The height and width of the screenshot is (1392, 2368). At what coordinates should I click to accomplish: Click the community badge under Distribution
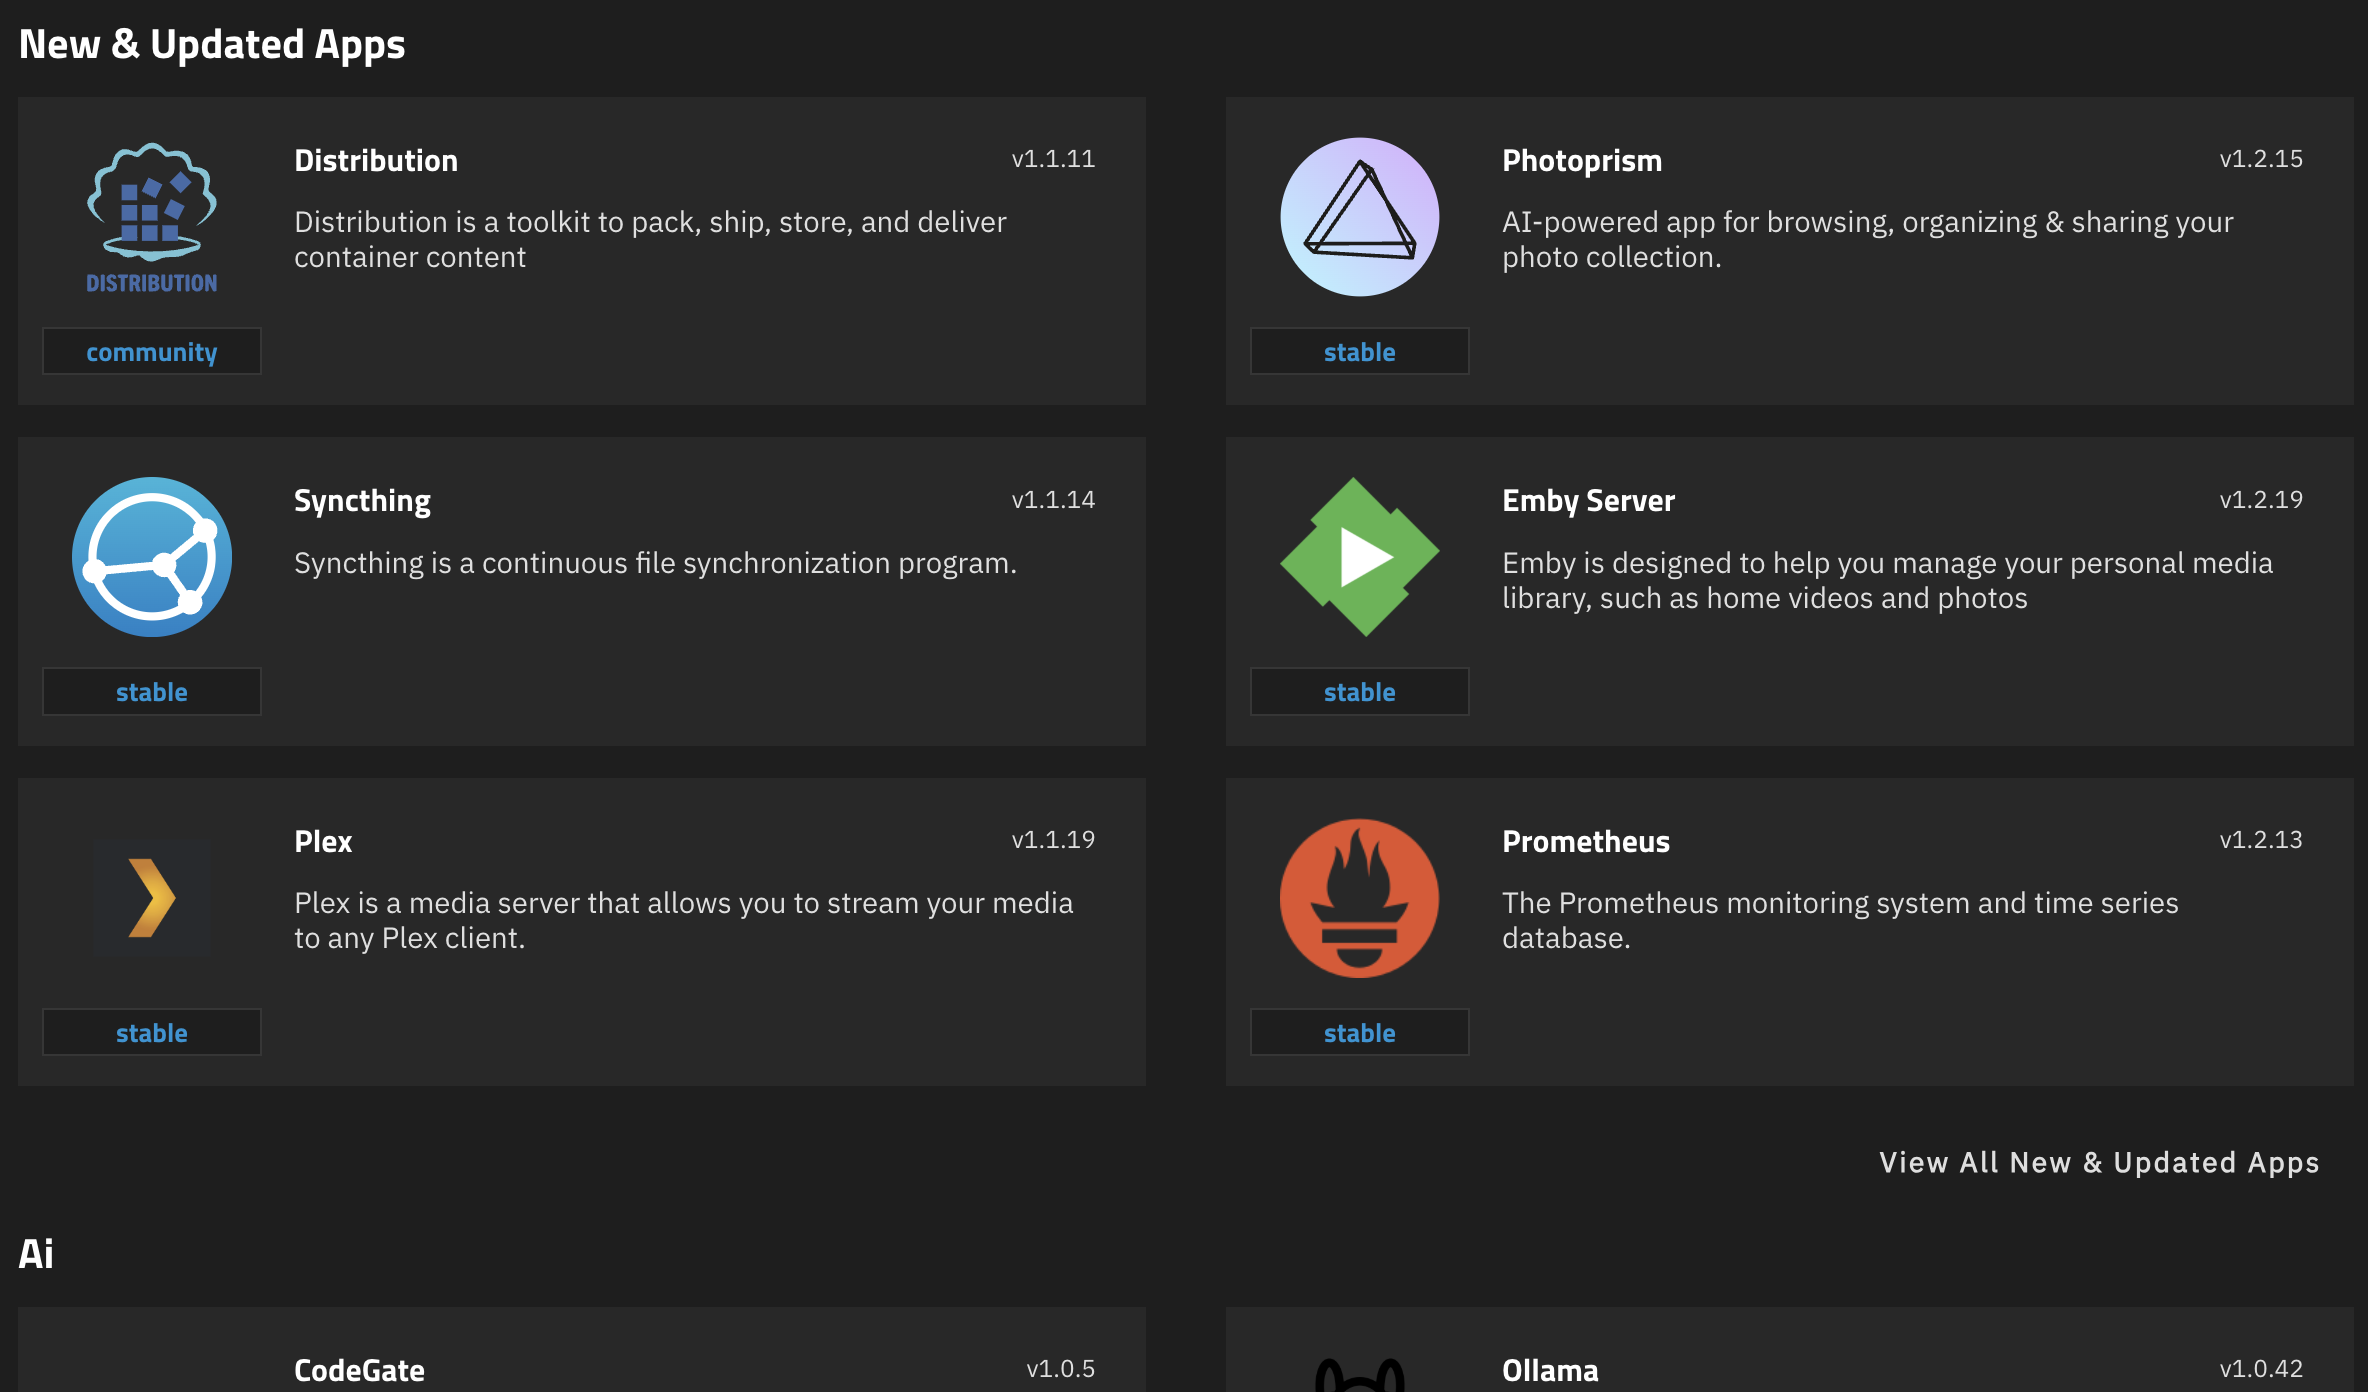click(x=152, y=352)
